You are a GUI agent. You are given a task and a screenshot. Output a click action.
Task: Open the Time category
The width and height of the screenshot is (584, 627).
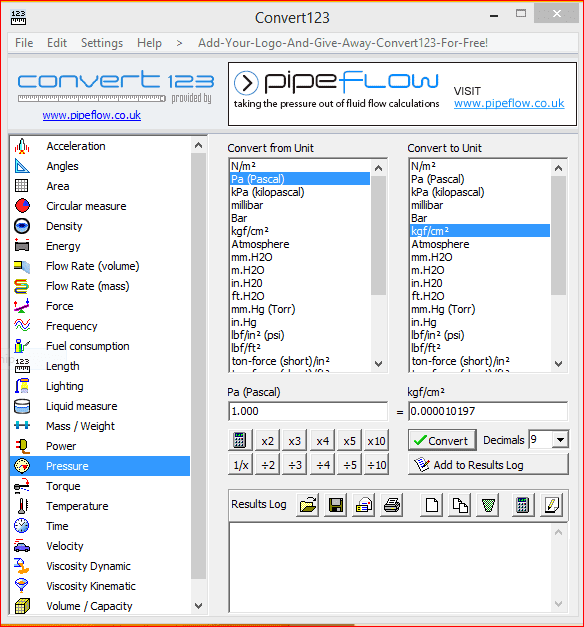100,526
